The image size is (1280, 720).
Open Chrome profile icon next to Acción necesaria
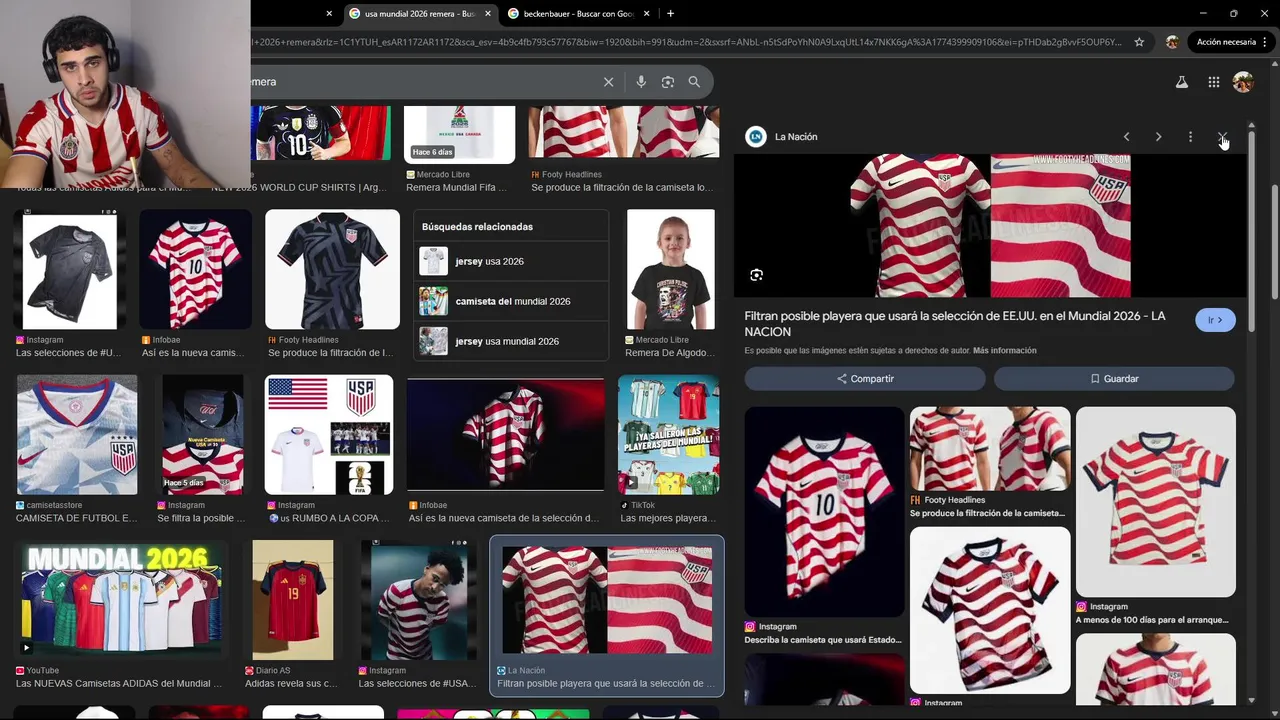point(1172,42)
